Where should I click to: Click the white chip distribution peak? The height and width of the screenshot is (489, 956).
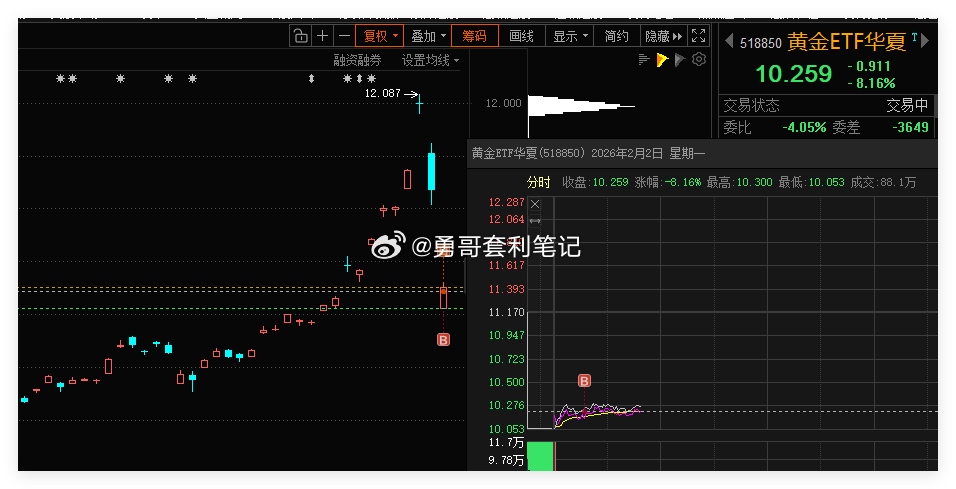coord(580,106)
